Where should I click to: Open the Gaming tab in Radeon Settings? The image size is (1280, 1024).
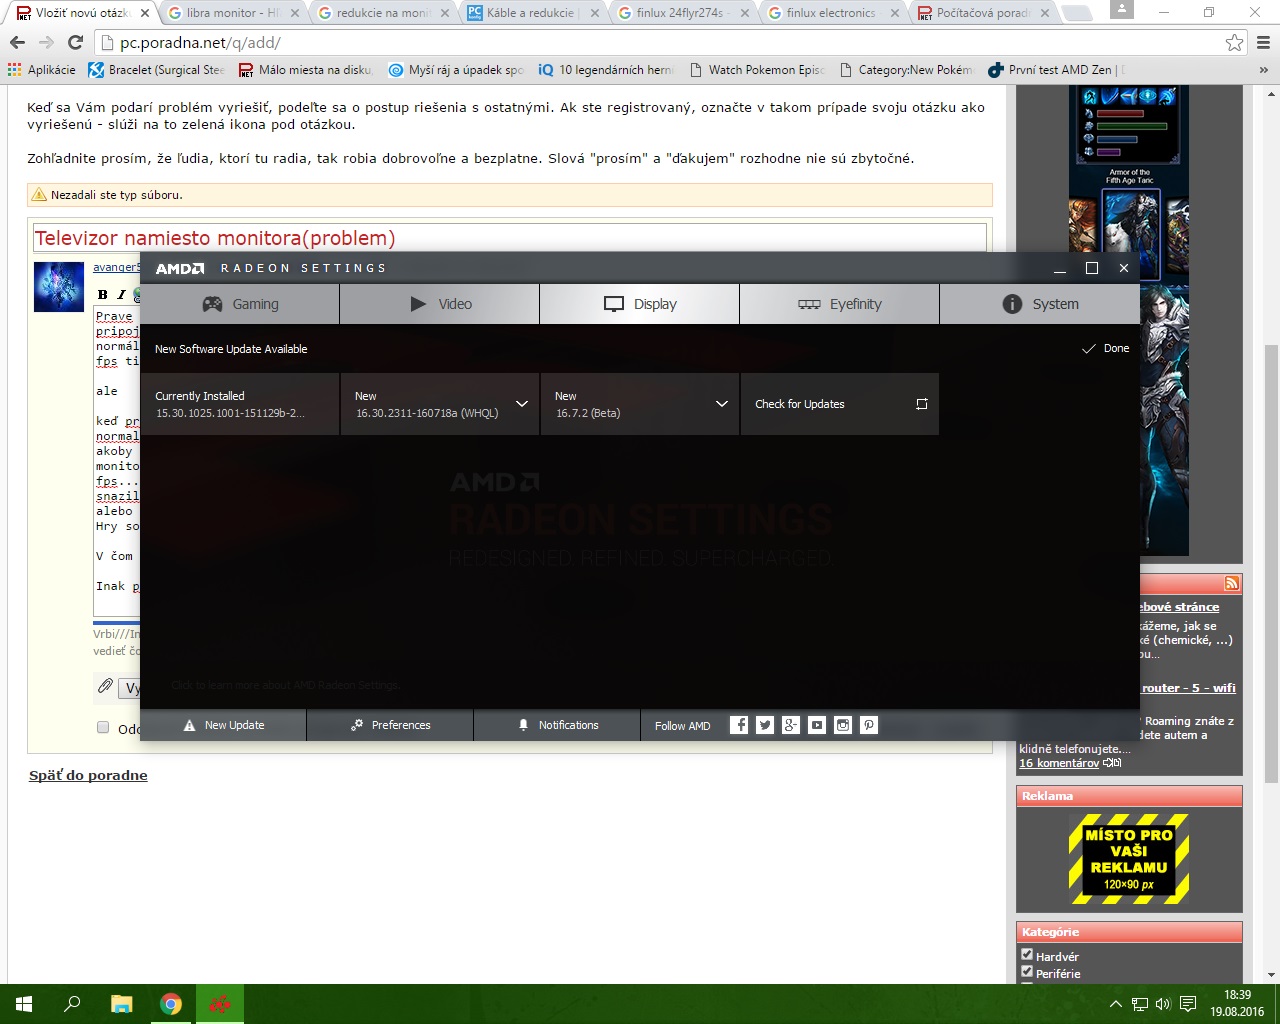point(240,304)
